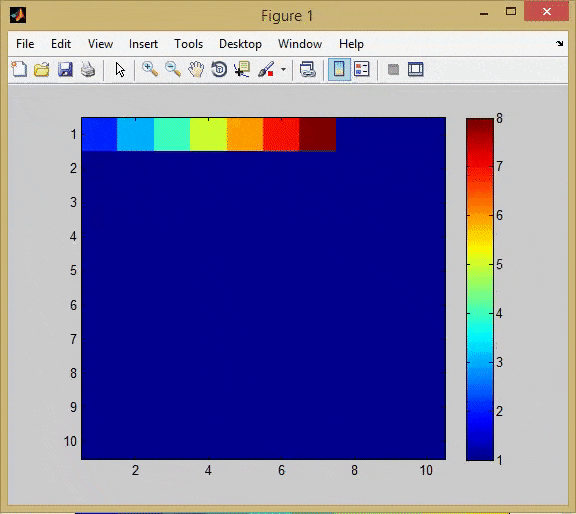Image resolution: width=576 pixels, height=514 pixels.
Task: Click the x-axis label 6
Action: (x=281, y=470)
